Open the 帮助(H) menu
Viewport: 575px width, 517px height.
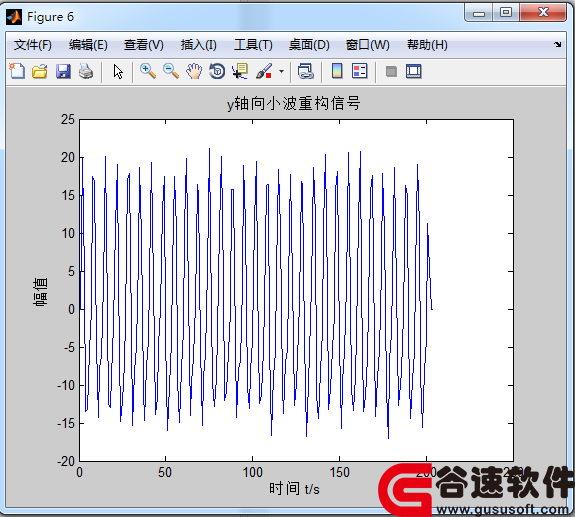click(427, 45)
